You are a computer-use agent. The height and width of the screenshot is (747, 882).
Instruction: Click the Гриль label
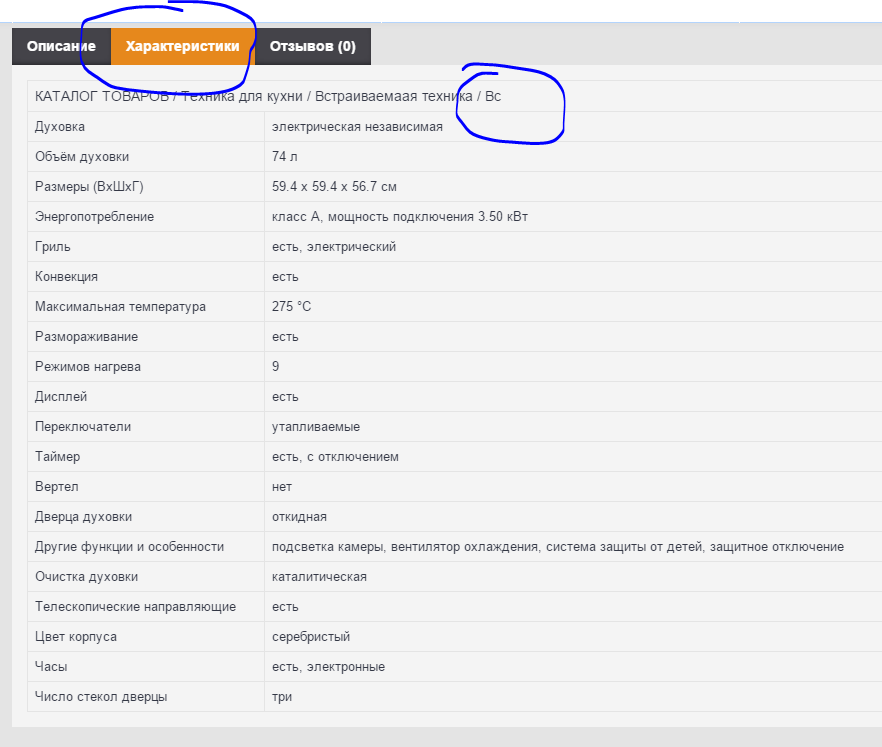[53, 246]
